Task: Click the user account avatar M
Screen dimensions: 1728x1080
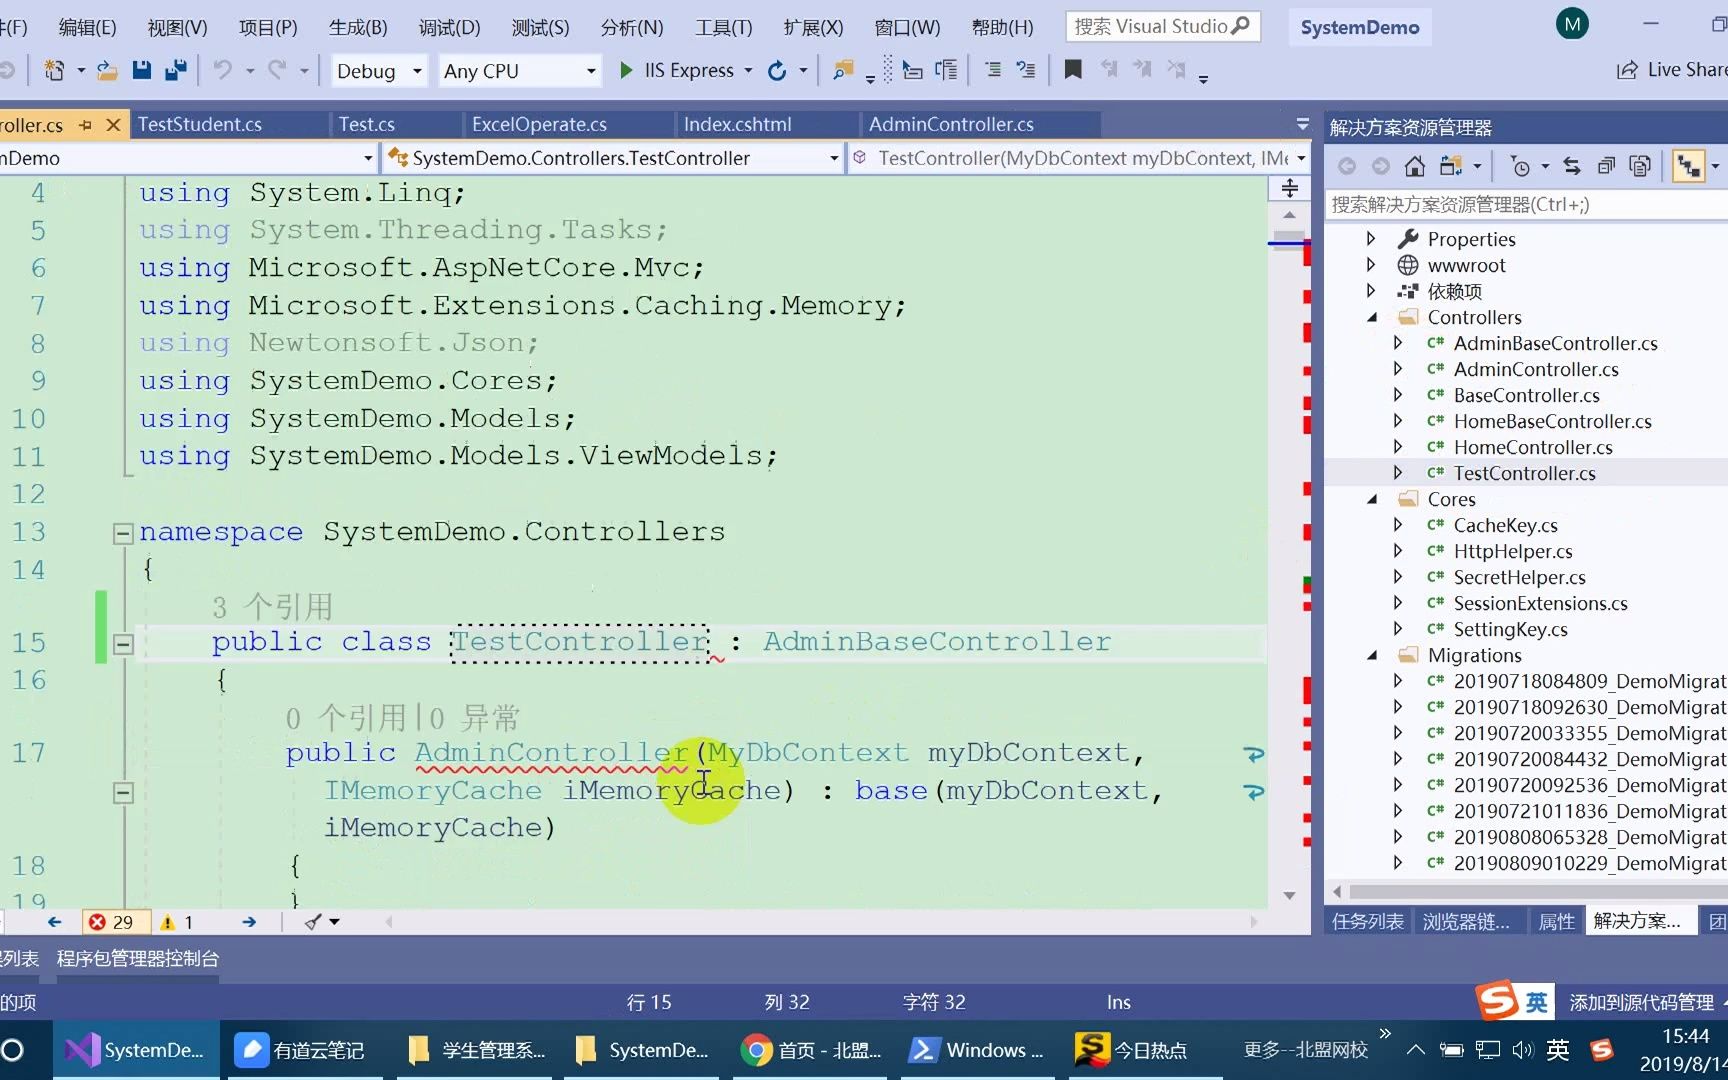Action: tap(1573, 25)
